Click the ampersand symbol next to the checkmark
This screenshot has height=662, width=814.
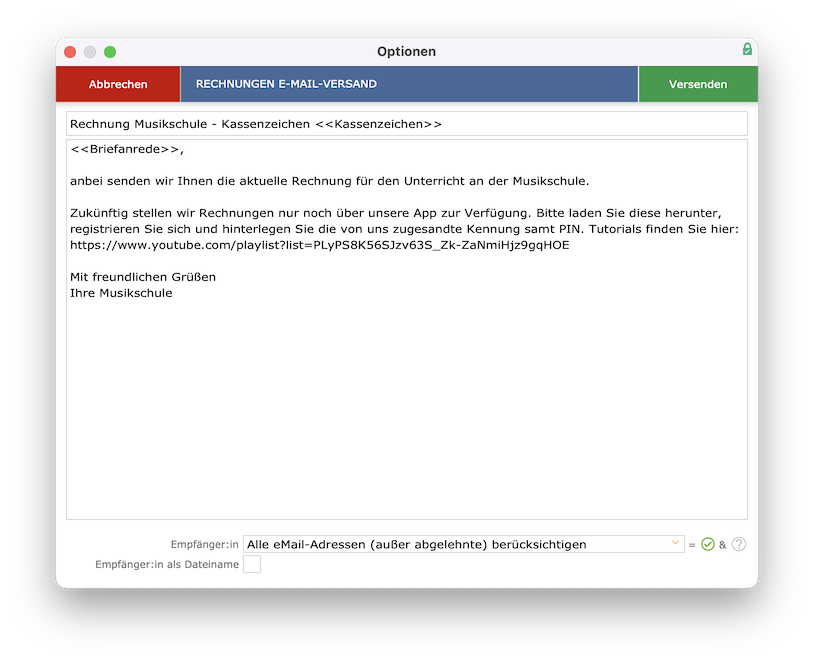pyautogui.click(x=723, y=545)
